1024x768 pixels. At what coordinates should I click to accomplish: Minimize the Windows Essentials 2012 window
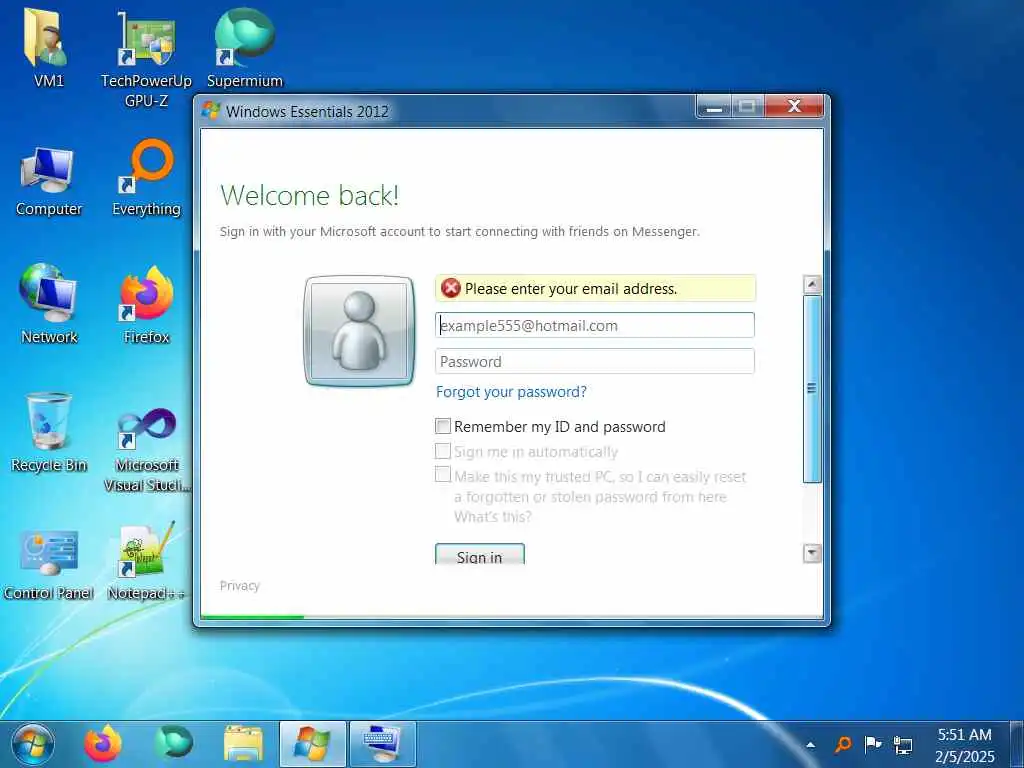[x=714, y=107]
